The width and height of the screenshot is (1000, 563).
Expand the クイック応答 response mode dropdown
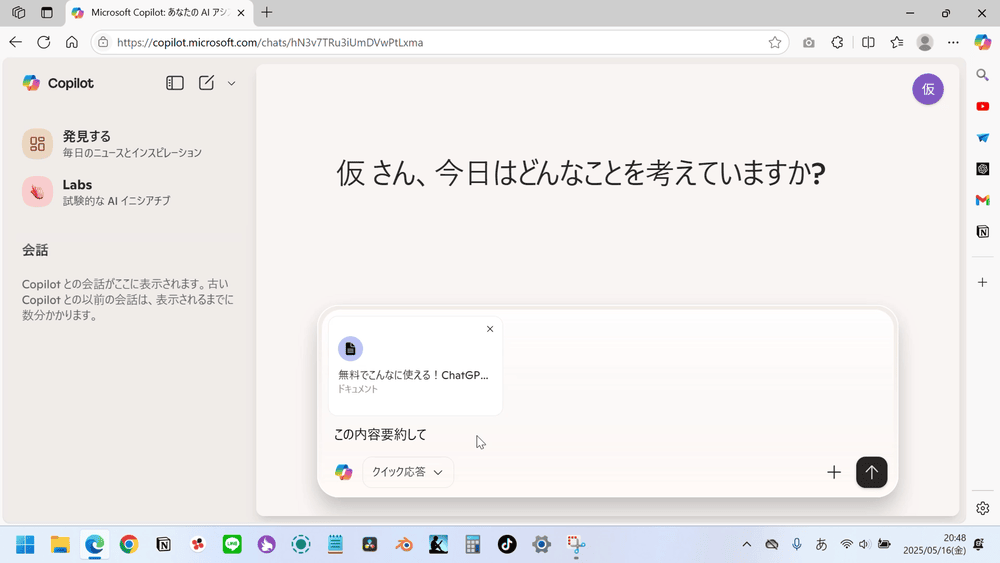(407, 472)
